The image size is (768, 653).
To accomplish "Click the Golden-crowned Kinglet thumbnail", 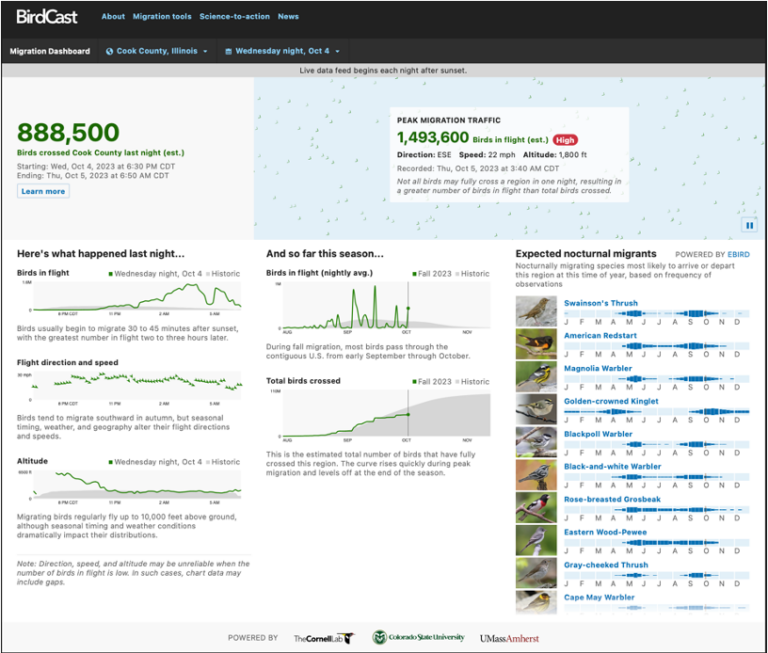I will coord(536,409).
